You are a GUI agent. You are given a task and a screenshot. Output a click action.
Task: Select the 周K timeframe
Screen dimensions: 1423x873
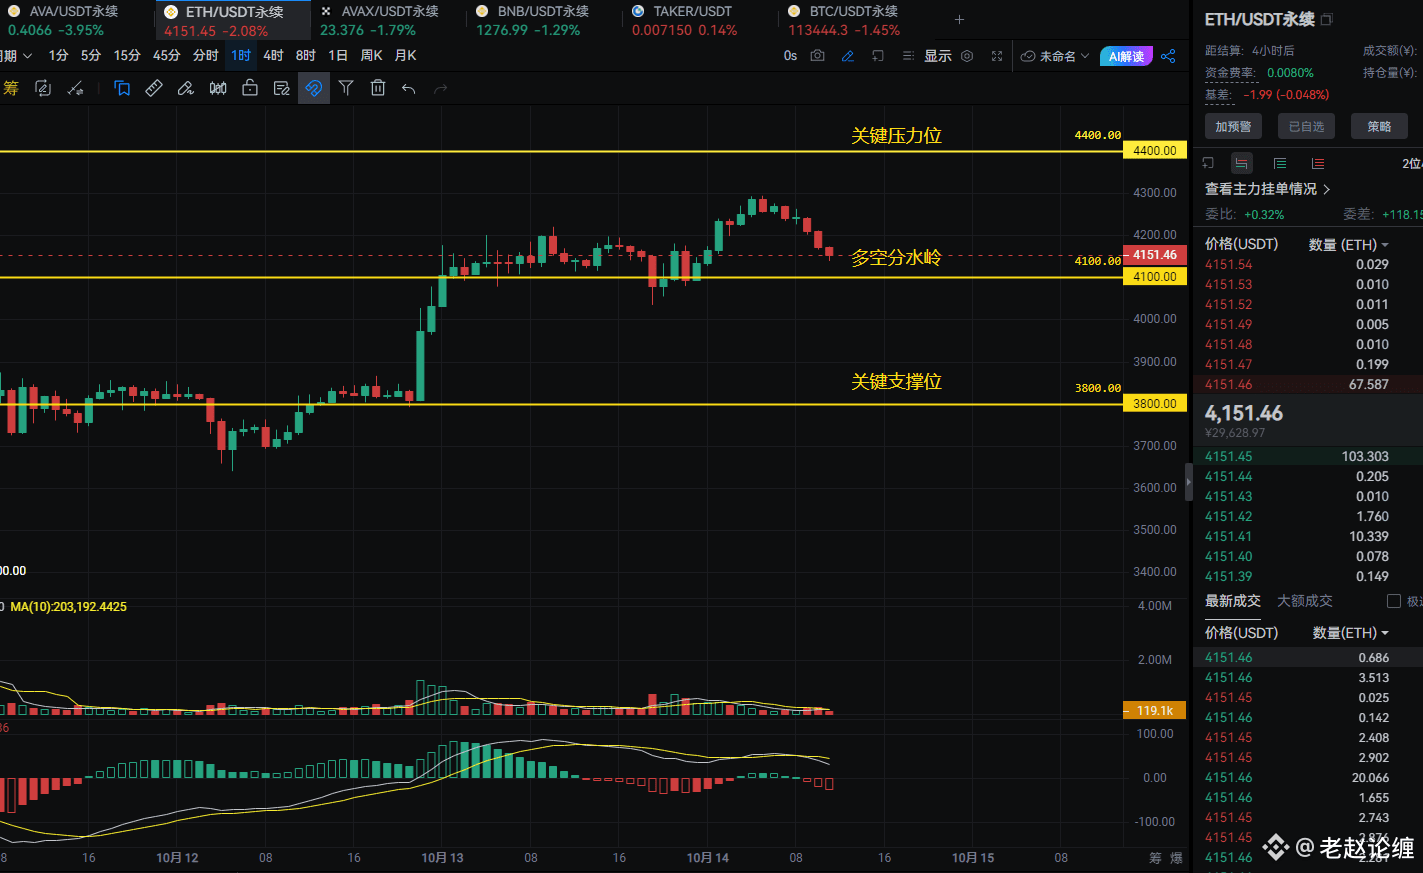point(371,56)
